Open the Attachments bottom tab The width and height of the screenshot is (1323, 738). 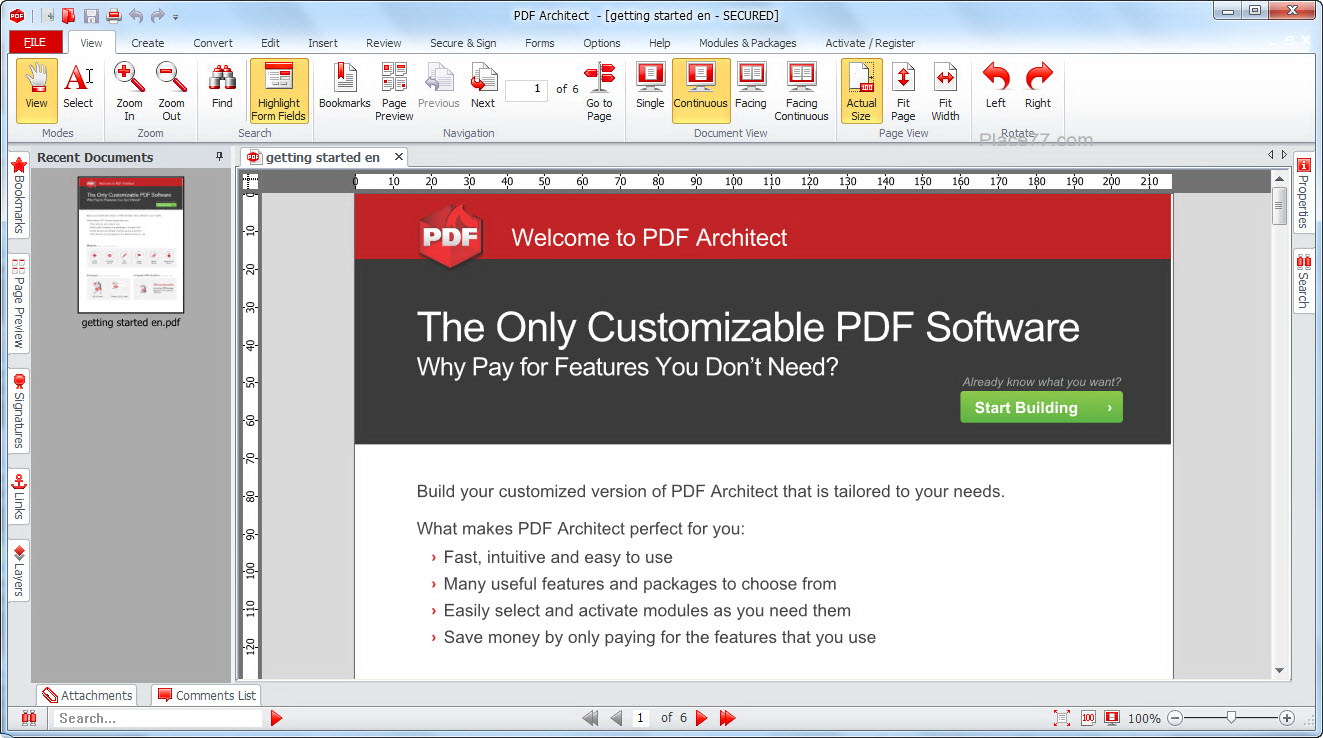(87, 695)
